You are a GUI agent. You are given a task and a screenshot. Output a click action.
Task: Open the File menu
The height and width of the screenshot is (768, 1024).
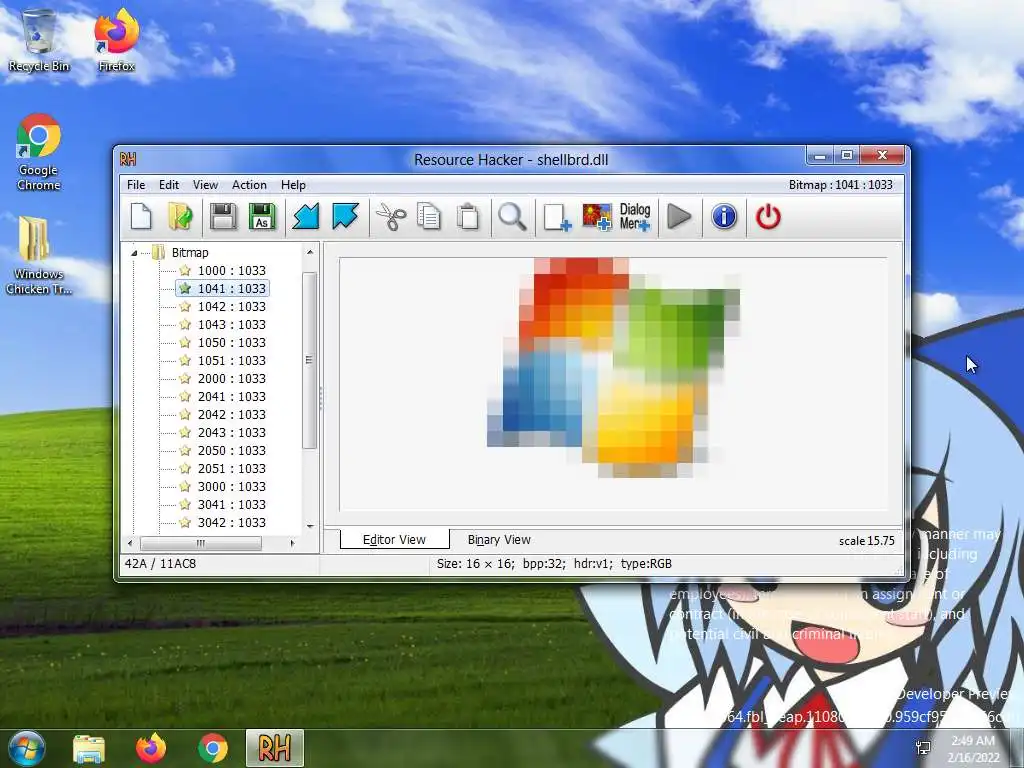pos(136,185)
